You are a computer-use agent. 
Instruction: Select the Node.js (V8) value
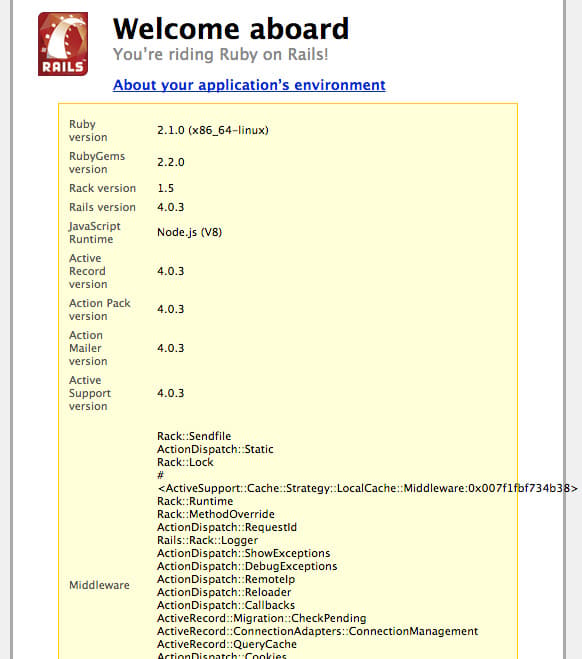tap(190, 232)
